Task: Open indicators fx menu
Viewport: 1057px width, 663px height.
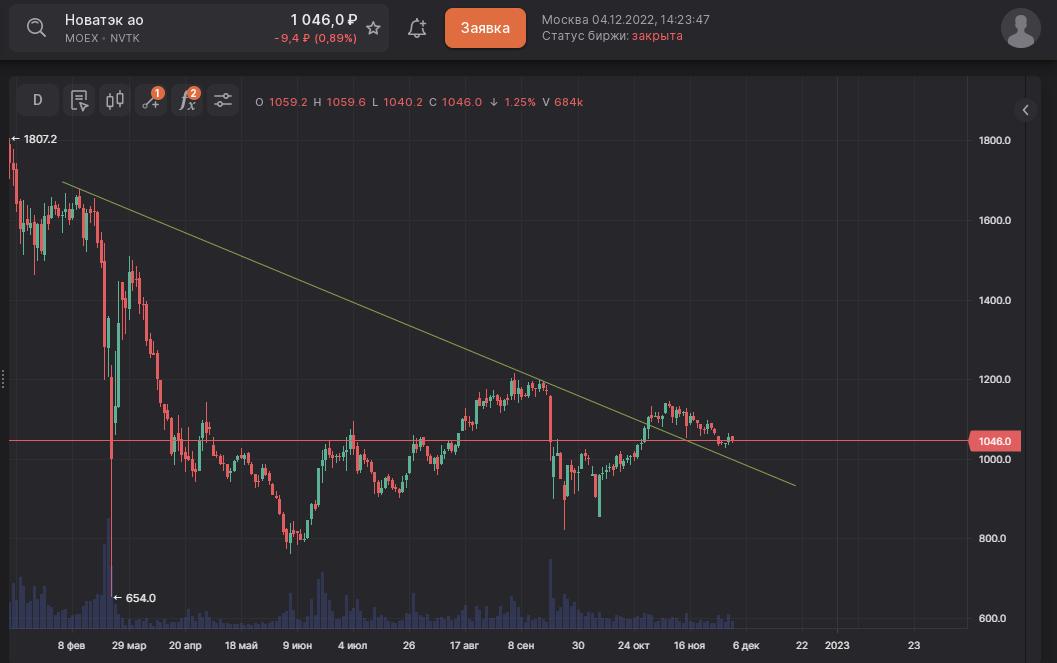Action: [x=186, y=100]
